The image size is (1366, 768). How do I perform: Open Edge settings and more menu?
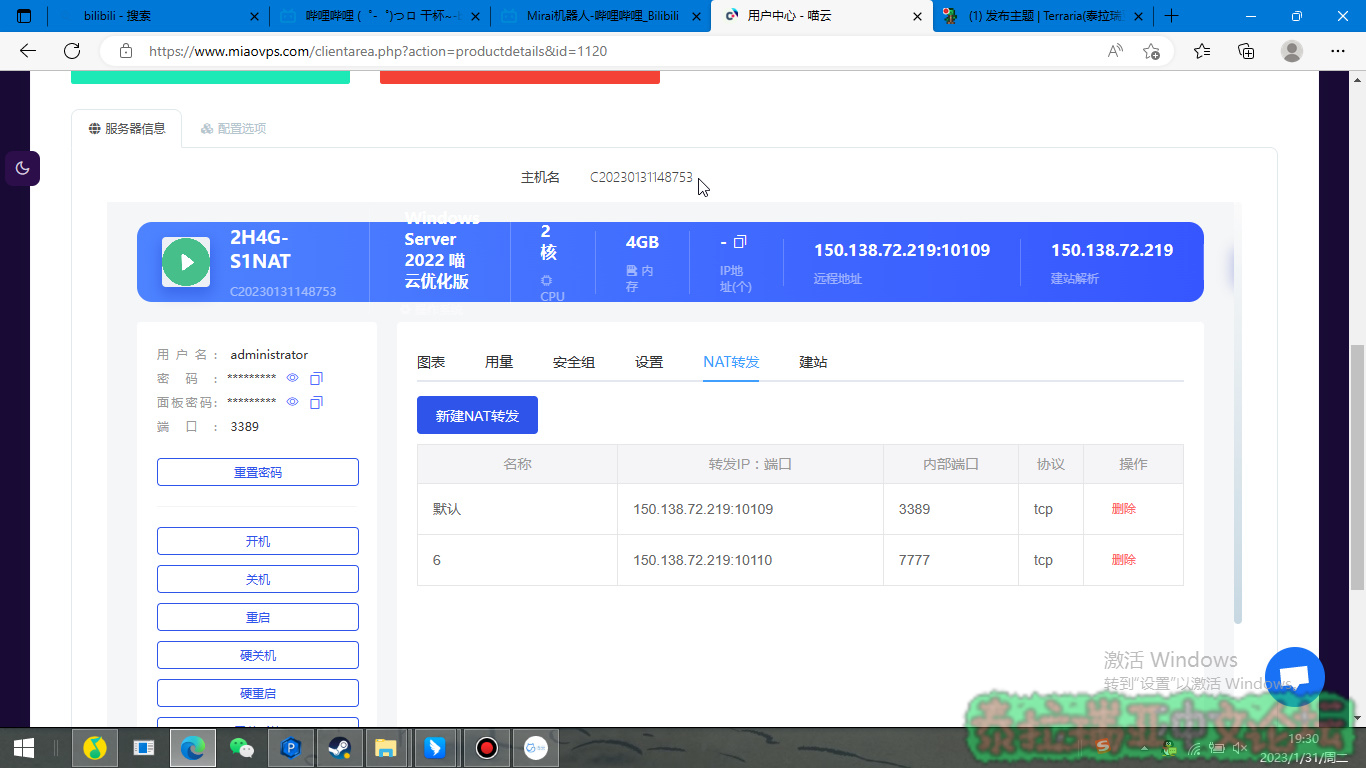click(1338, 51)
